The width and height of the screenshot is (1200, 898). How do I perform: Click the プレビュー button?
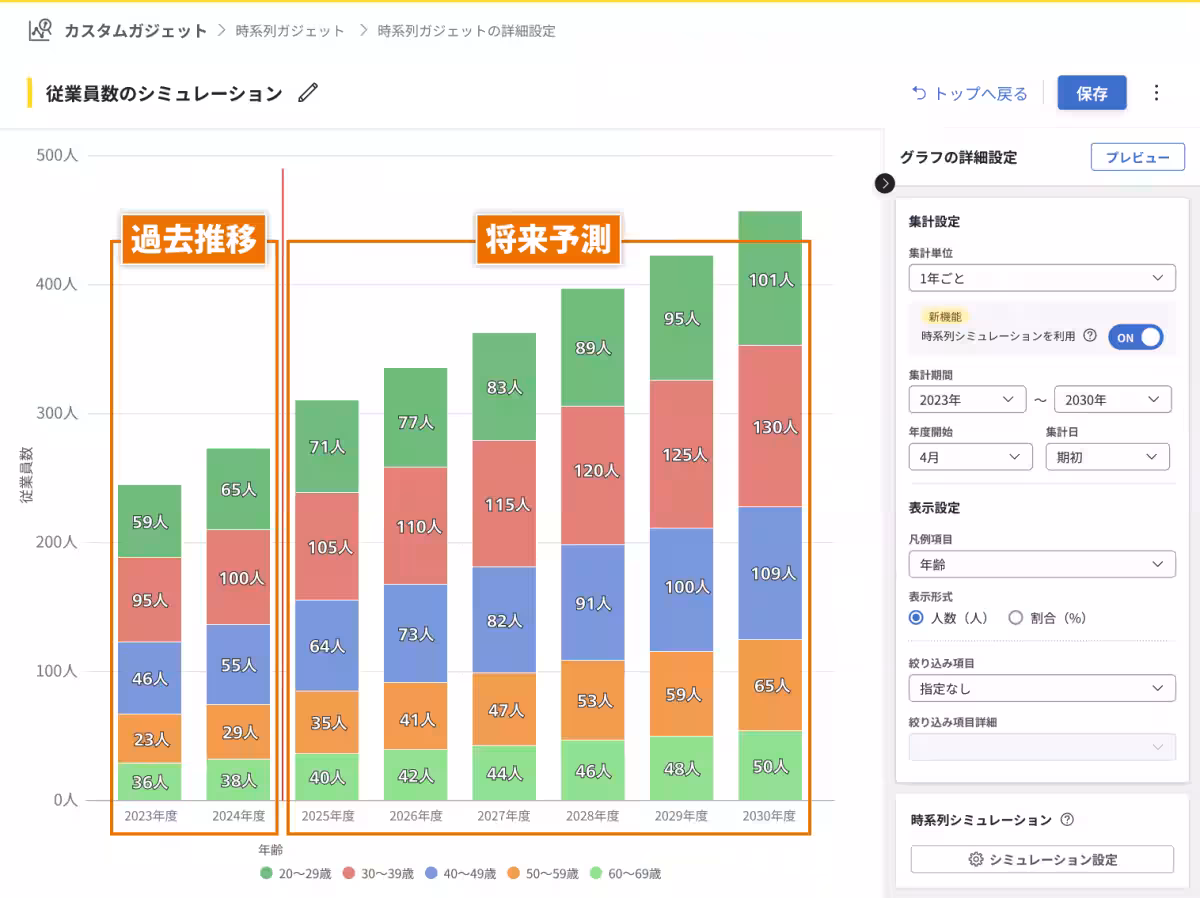[1137, 157]
